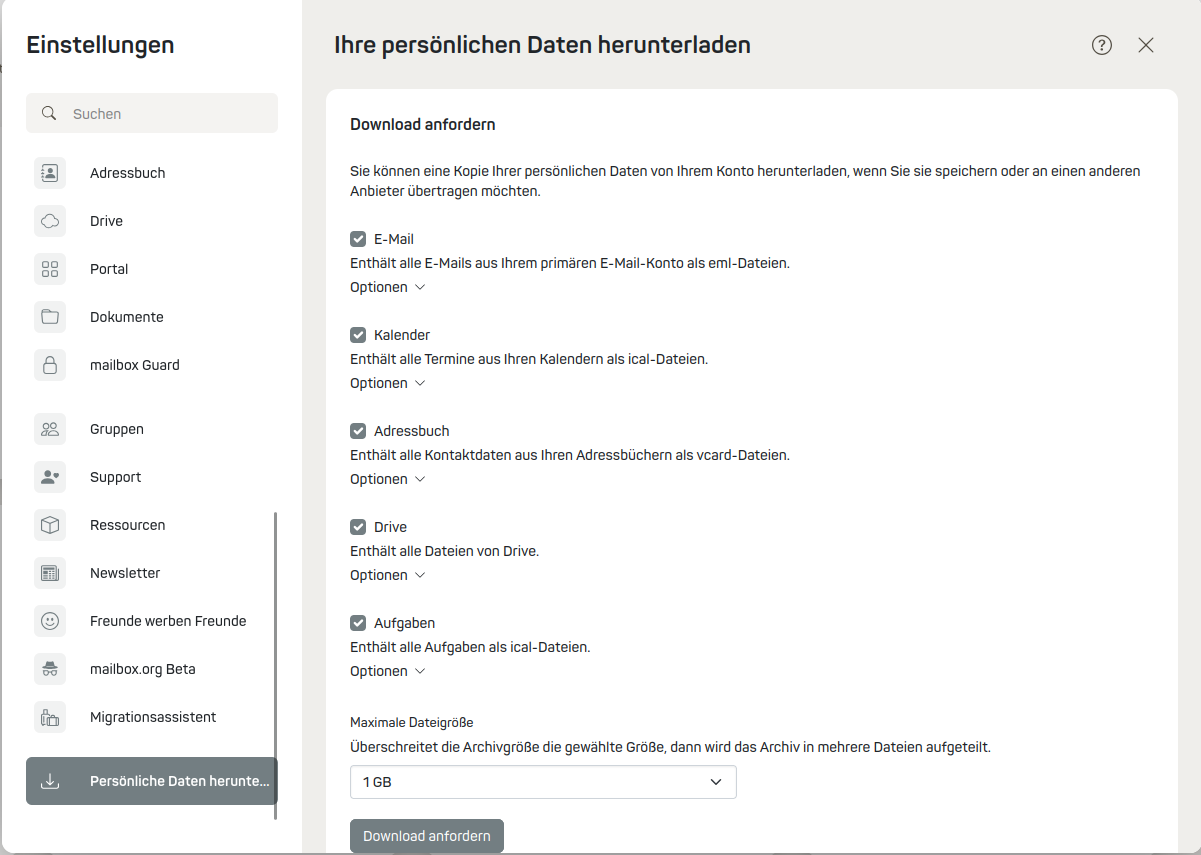Click the Kalender label text
The width and height of the screenshot is (1201, 855).
(x=402, y=335)
